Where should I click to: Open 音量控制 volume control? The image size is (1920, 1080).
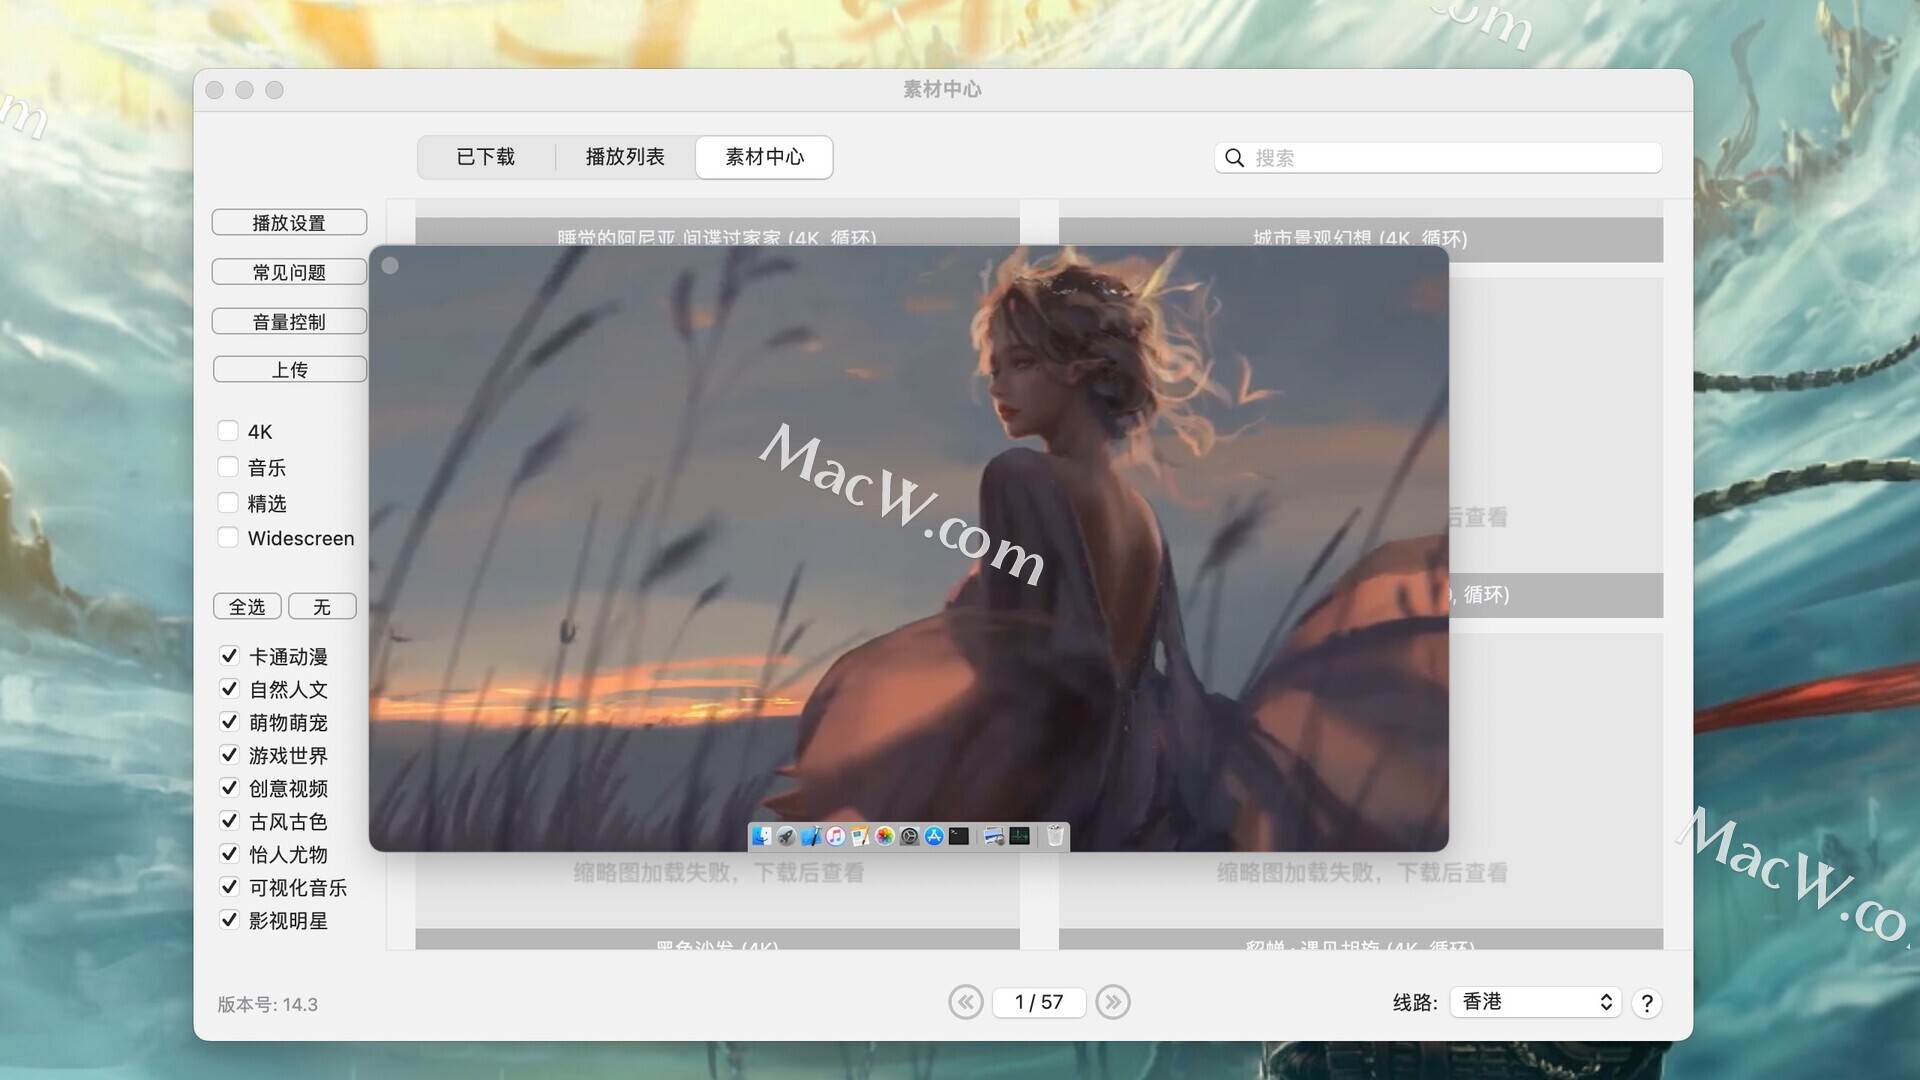(x=289, y=321)
